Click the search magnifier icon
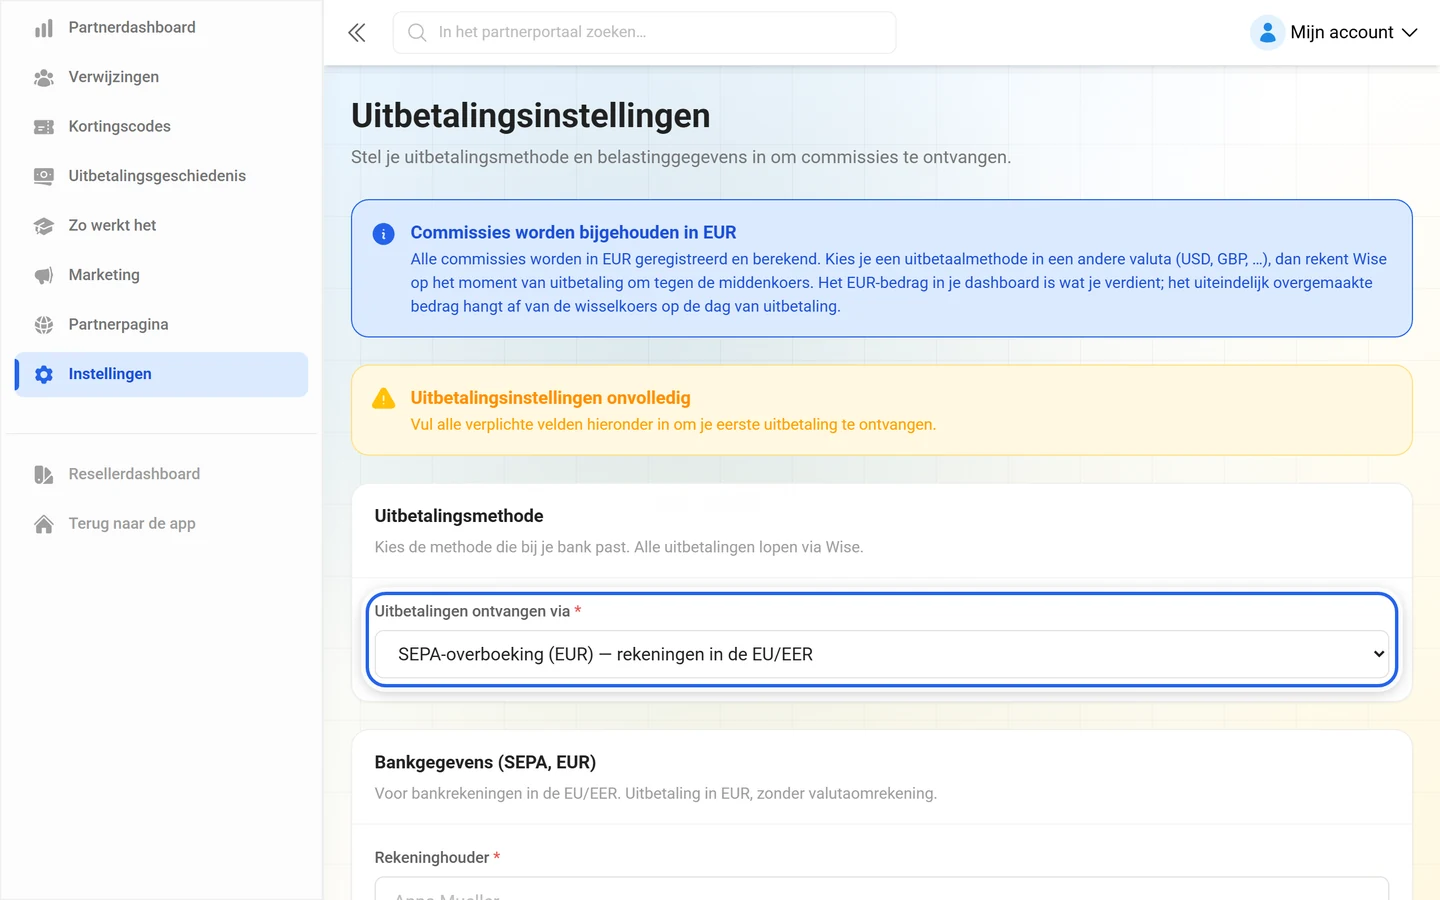 click(417, 33)
